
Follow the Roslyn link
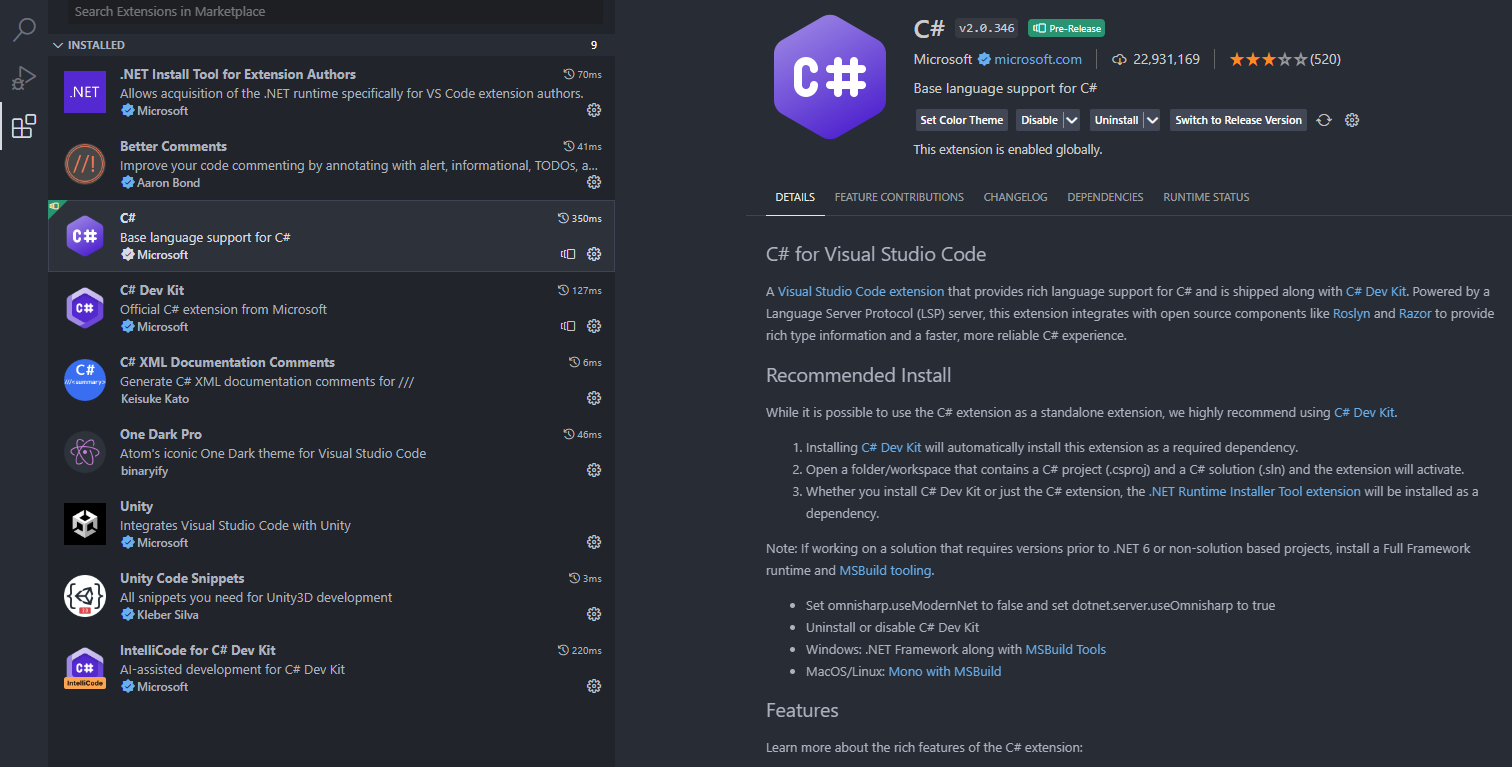coord(1351,313)
